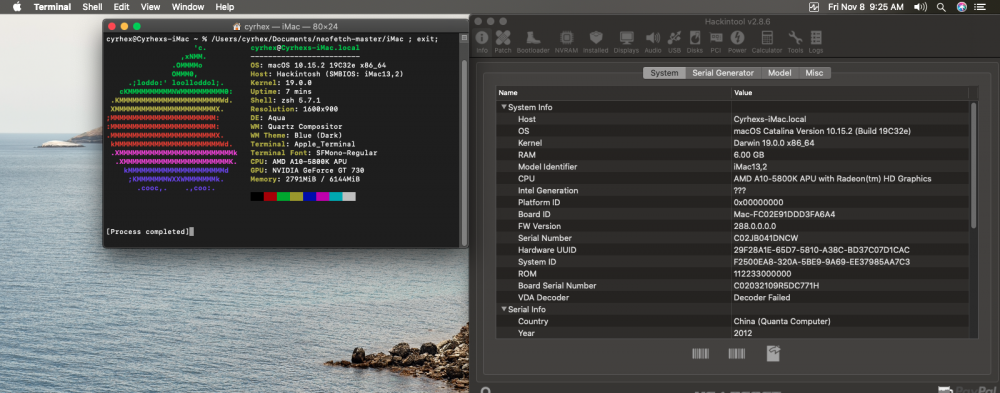Click the activity monitor icon in the menu bar
Screen dimensions: 1000x393
814,7
